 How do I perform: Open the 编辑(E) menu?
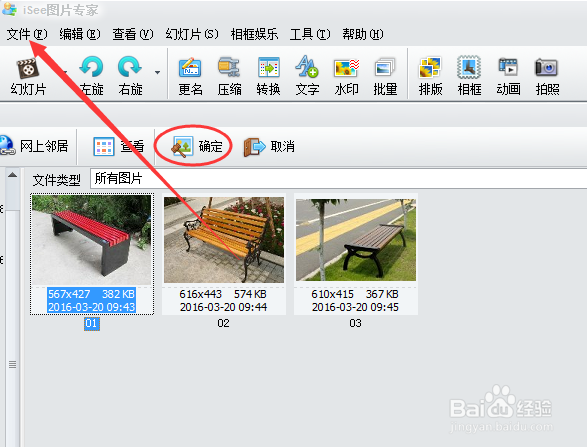(x=80, y=34)
